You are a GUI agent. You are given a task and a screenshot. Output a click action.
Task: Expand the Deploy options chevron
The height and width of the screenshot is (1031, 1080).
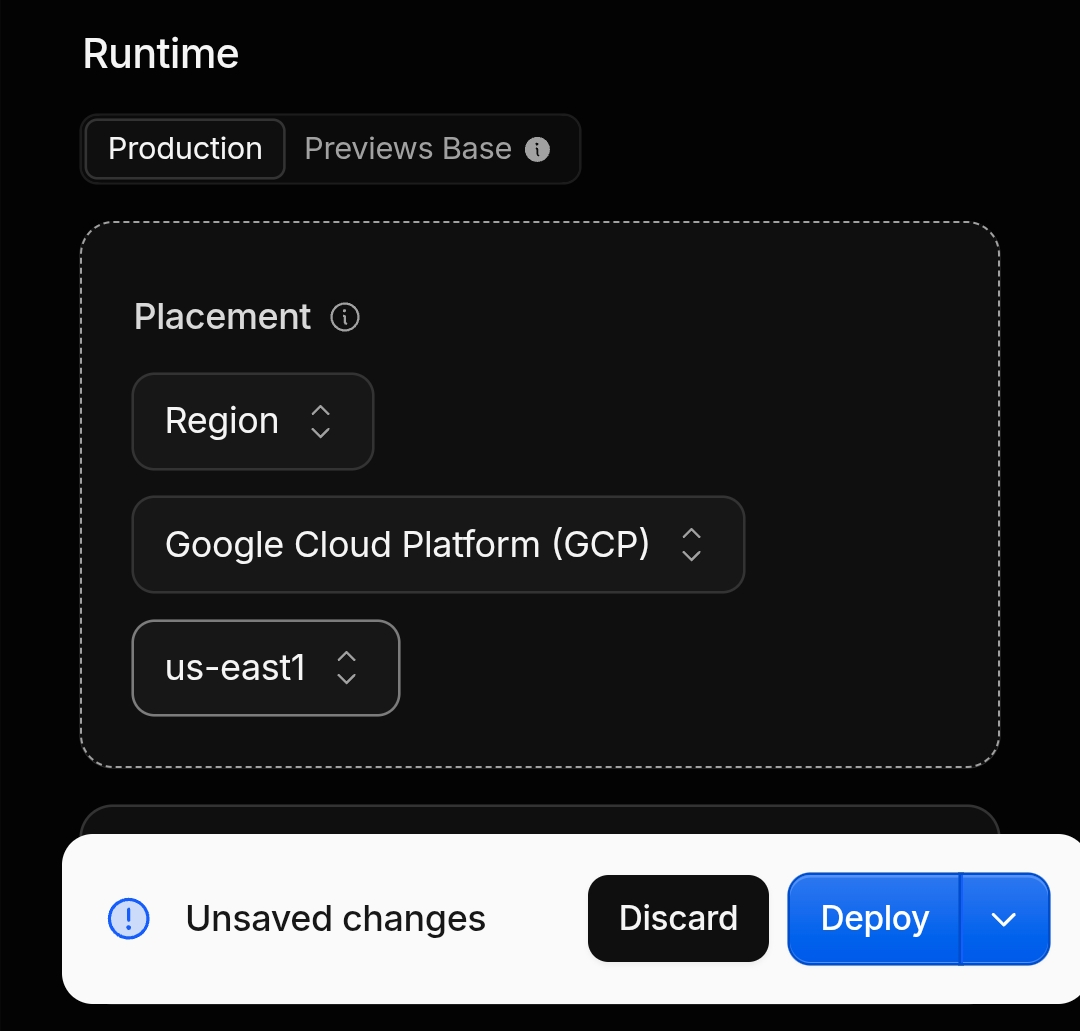click(1005, 919)
